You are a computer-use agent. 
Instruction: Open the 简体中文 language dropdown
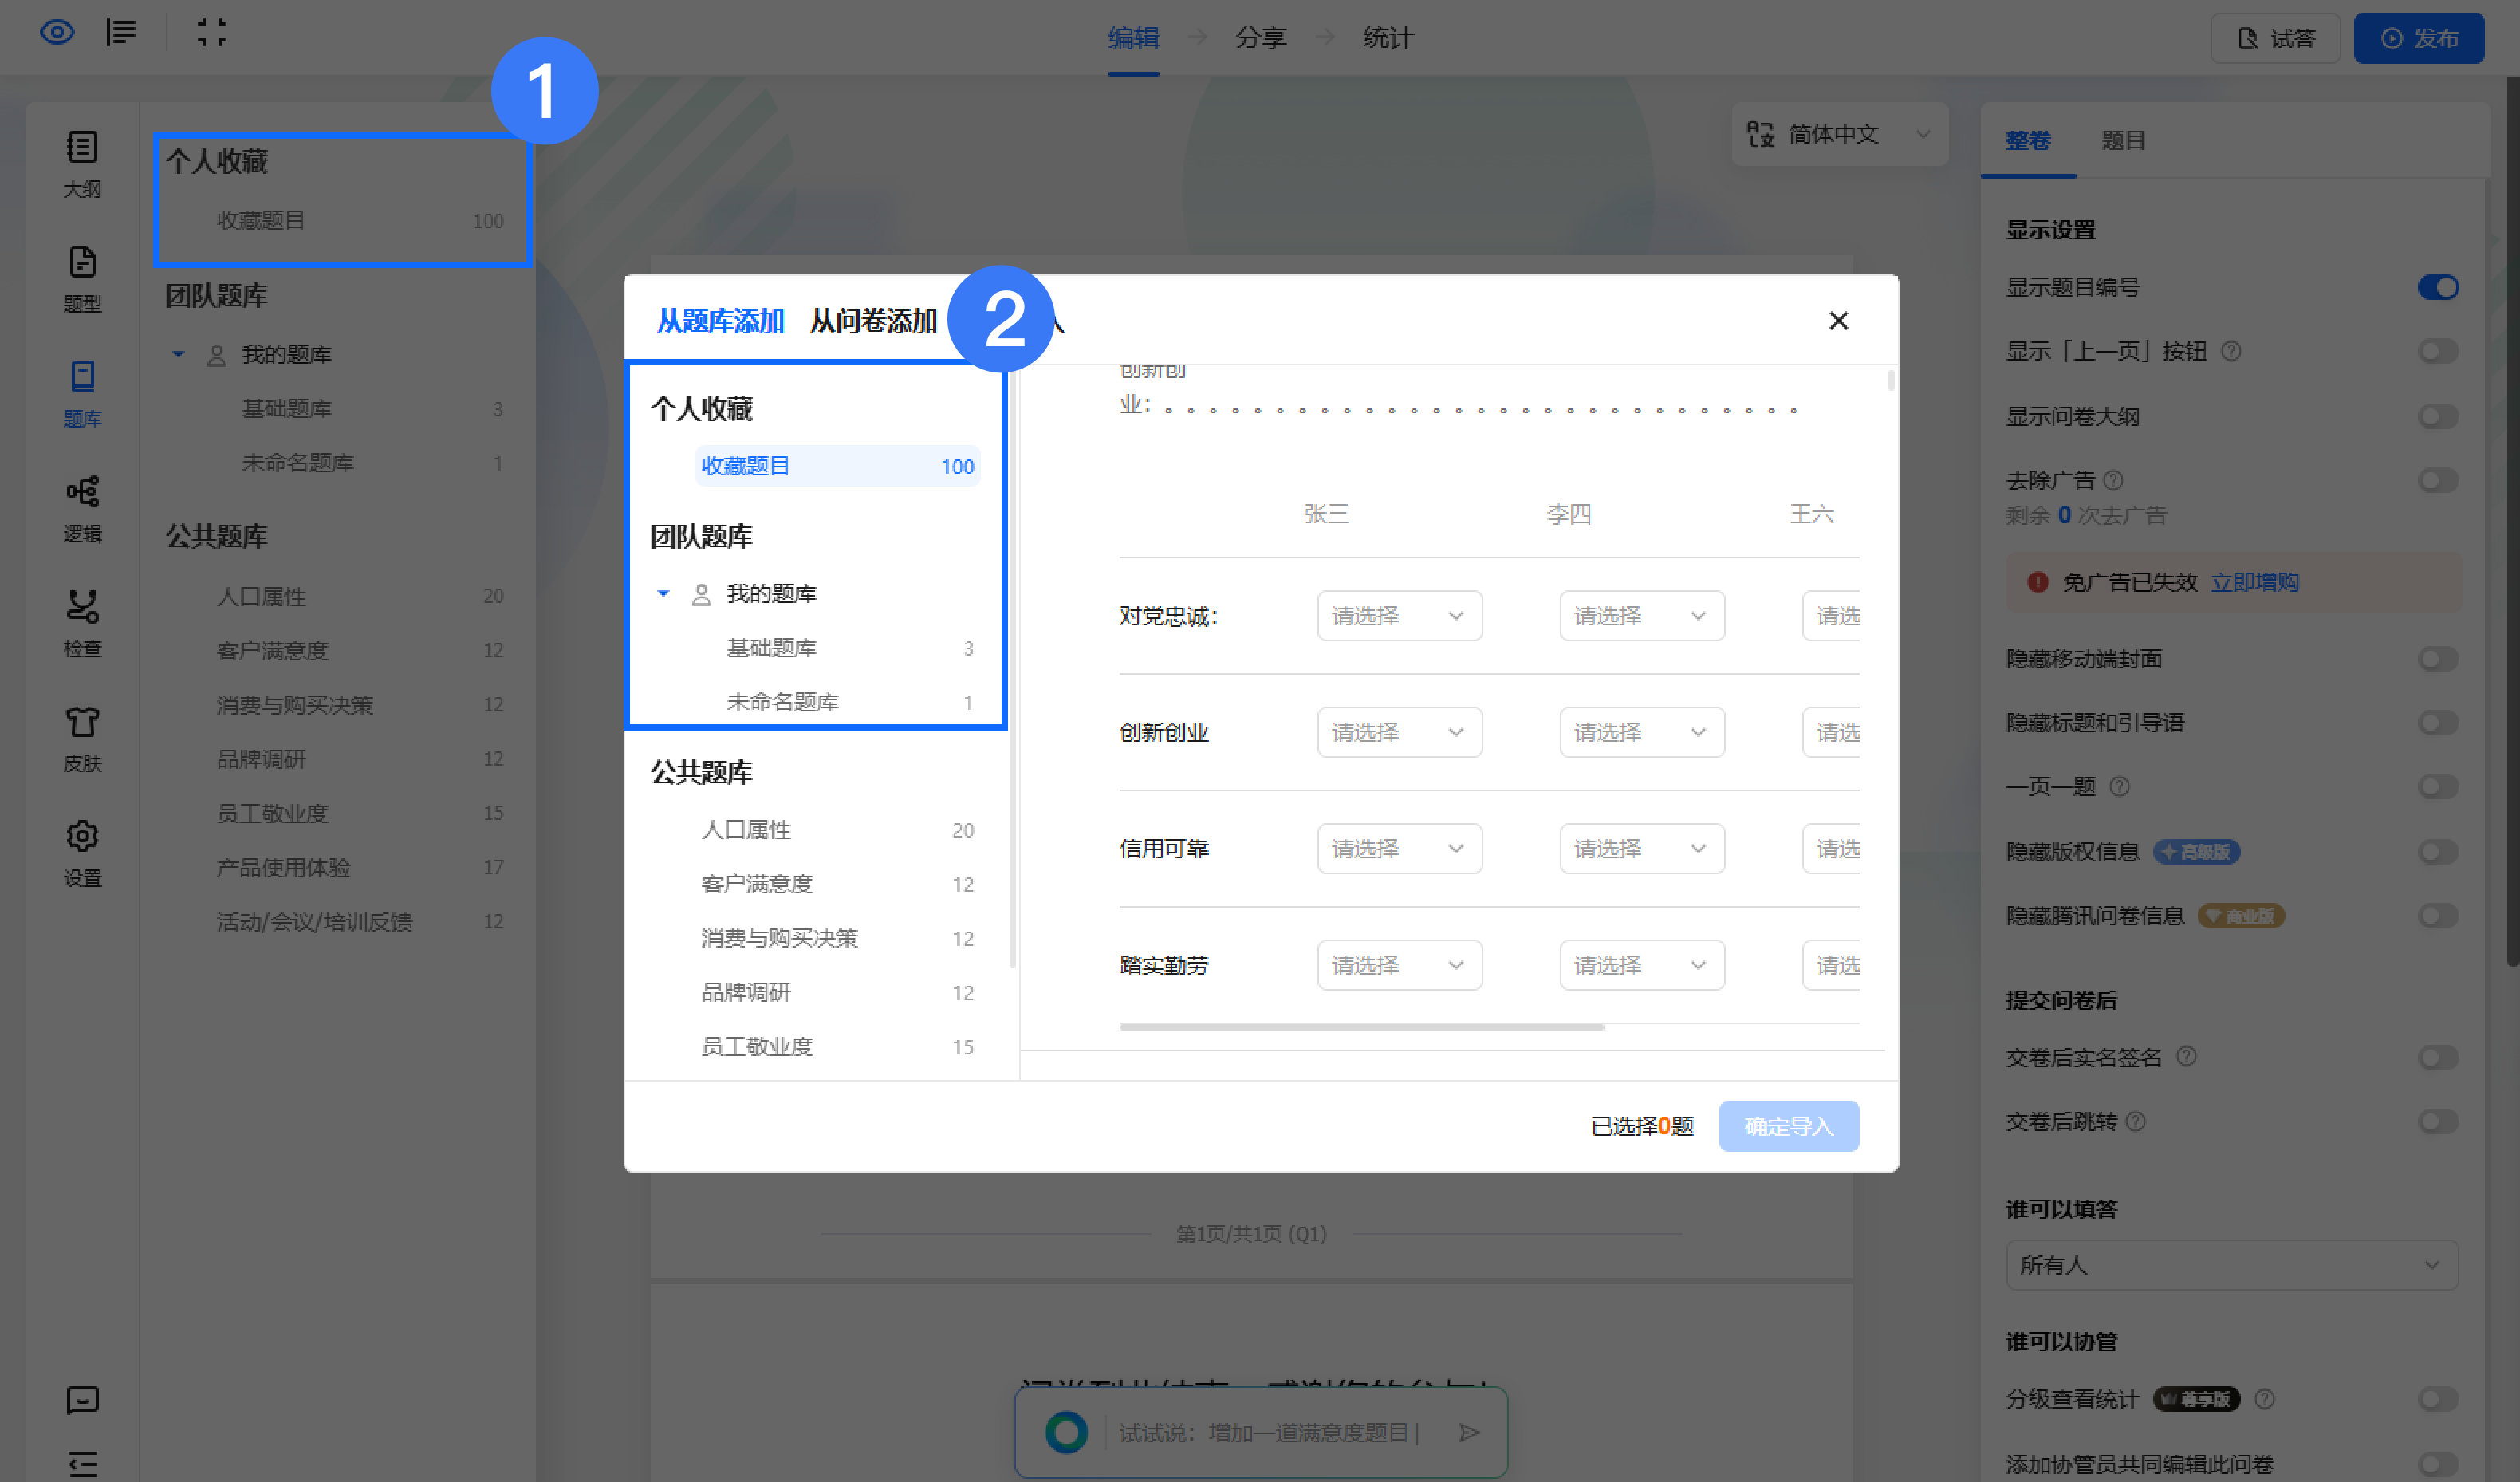[1840, 134]
